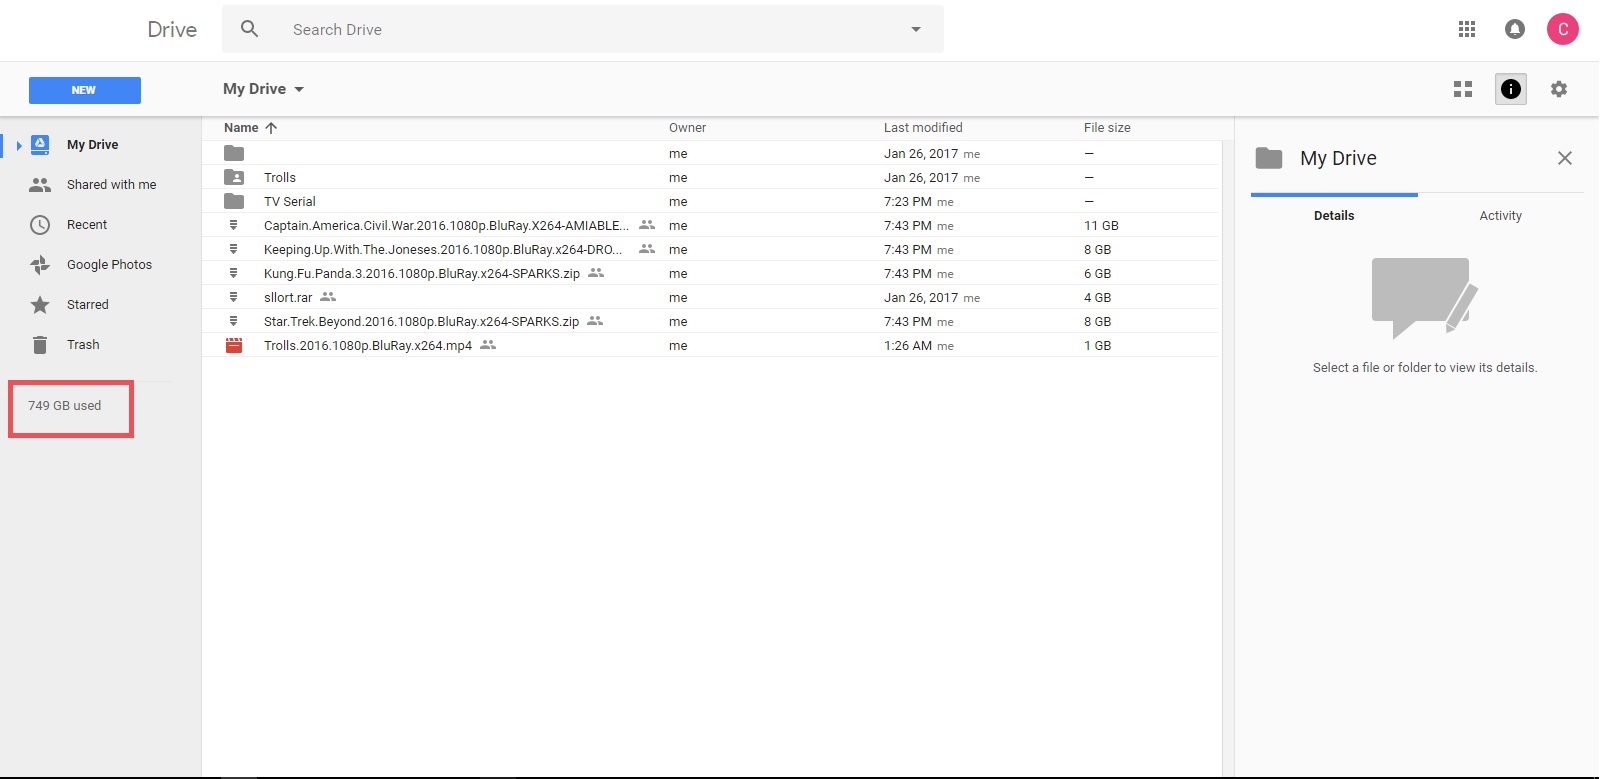Click the Google Photos pinwheel icon
This screenshot has width=1601, height=779.
coord(40,265)
